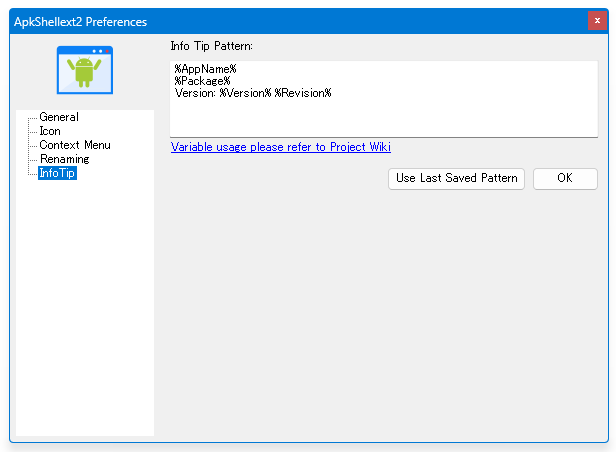Open the Variable usage Project Wiki link
The width and height of the screenshot is (616, 452).
[280, 147]
